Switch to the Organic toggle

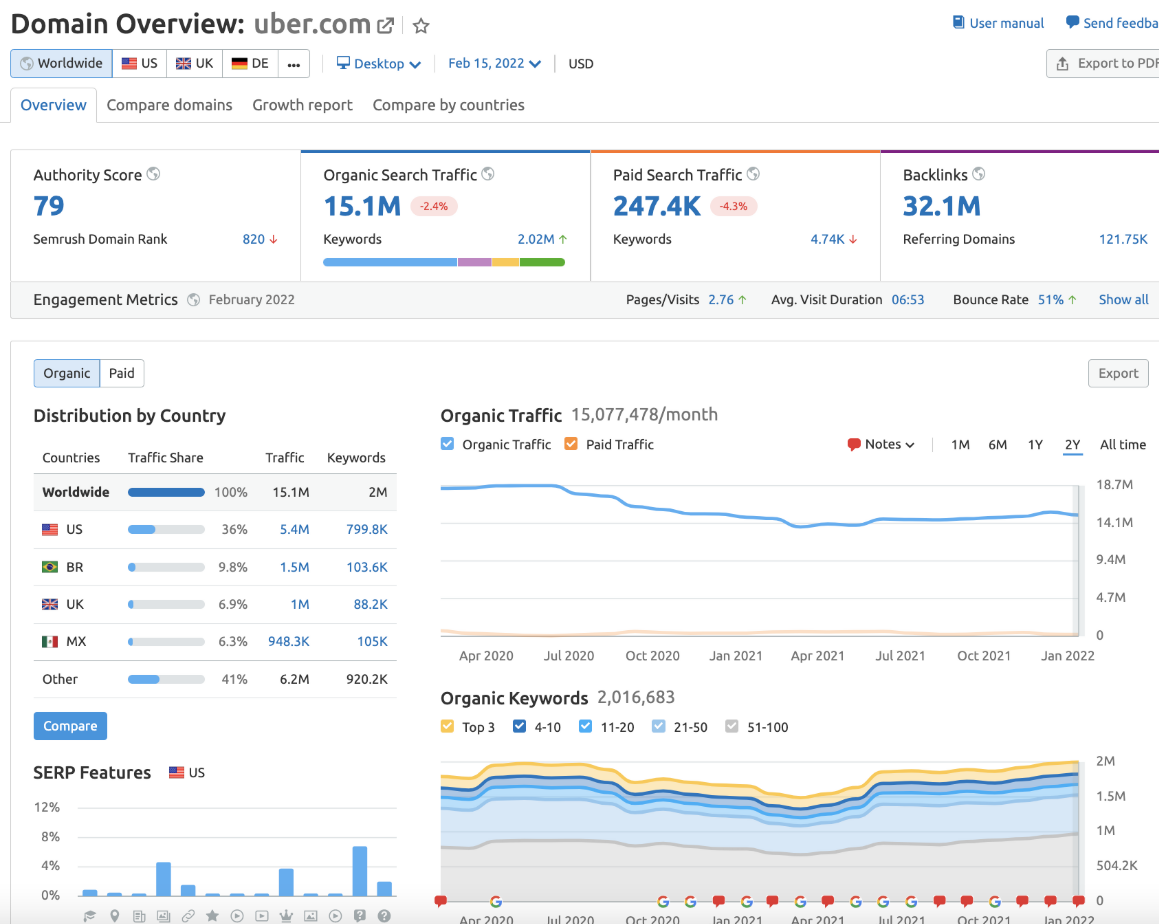(x=67, y=373)
